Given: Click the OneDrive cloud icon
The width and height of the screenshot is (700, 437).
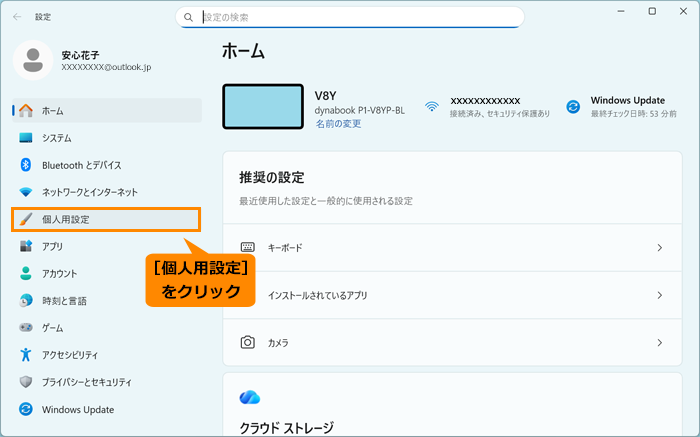Looking at the screenshot, I should coord(250,397).
